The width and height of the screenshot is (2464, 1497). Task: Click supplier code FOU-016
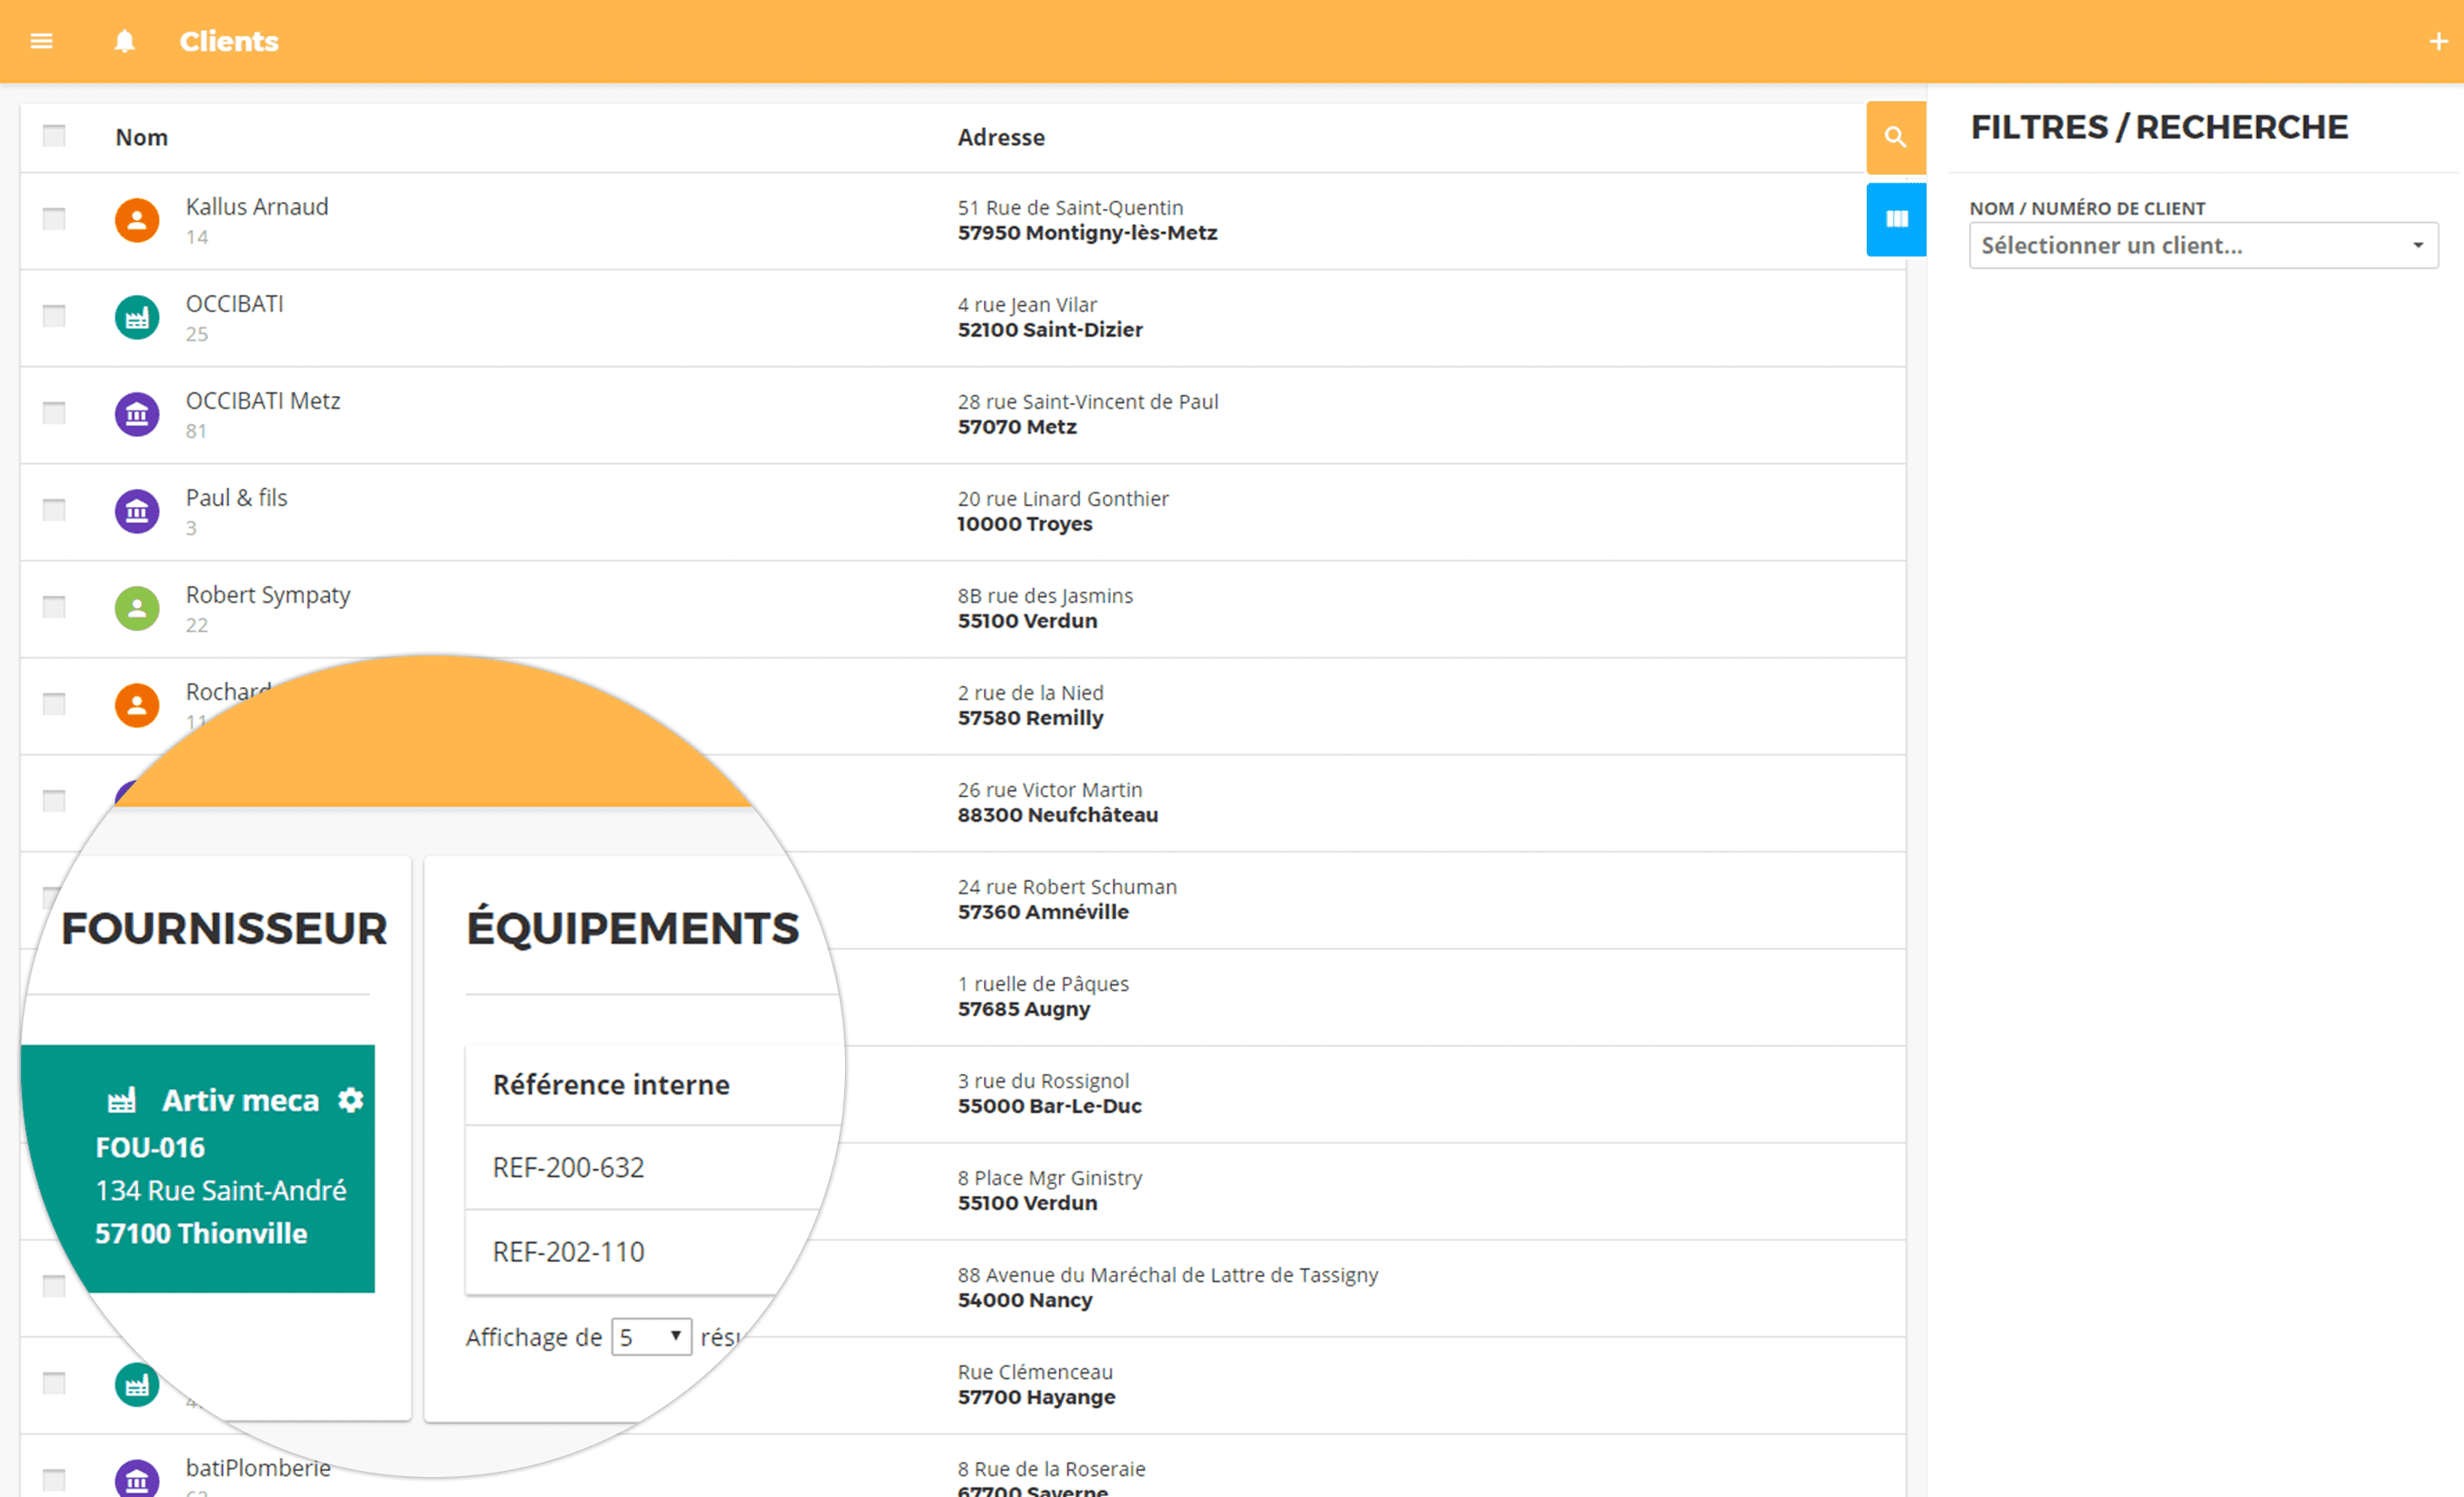tap(150, 1148)
